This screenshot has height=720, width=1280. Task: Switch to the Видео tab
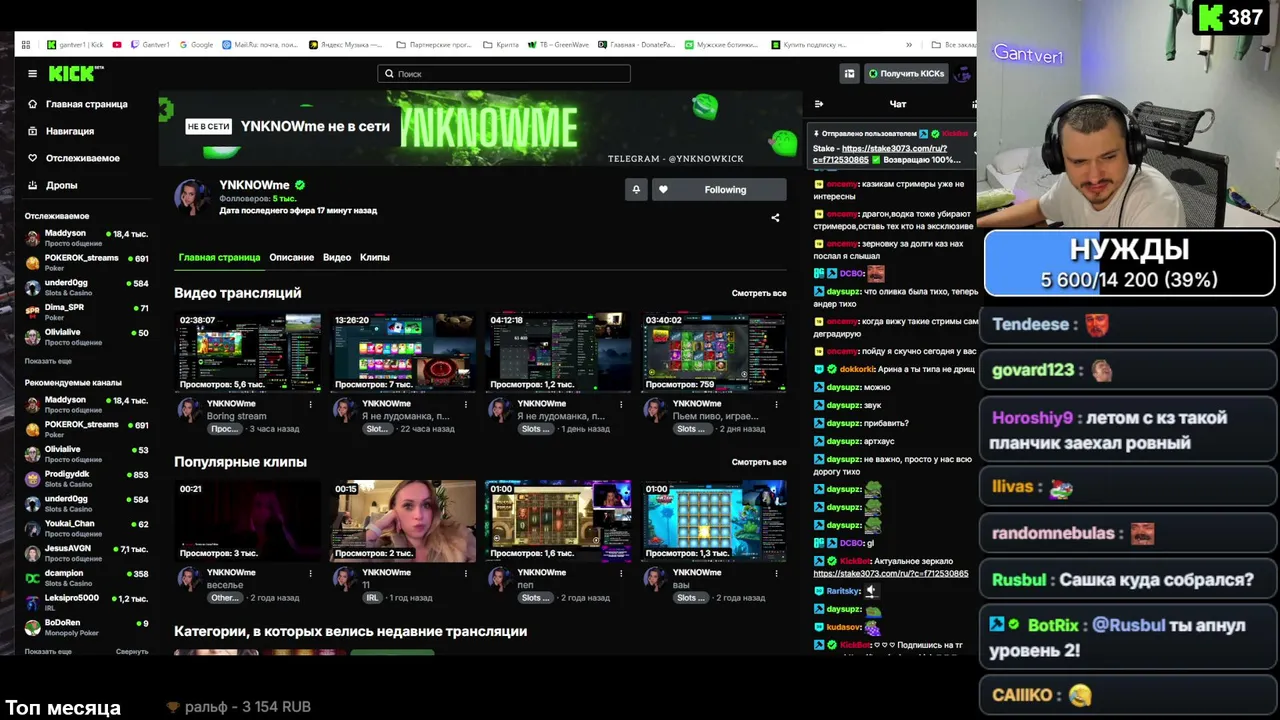(337, 257)
